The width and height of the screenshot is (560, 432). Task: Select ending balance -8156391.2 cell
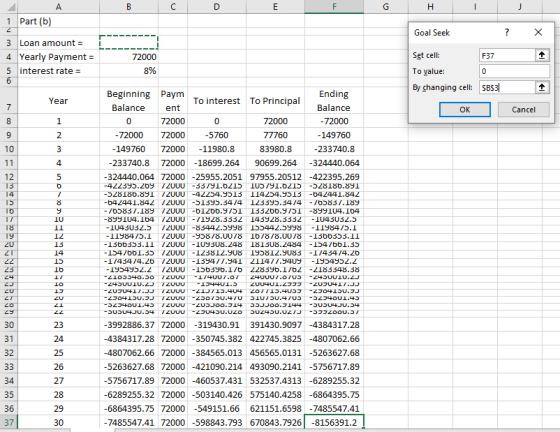(x=334, y=422)
